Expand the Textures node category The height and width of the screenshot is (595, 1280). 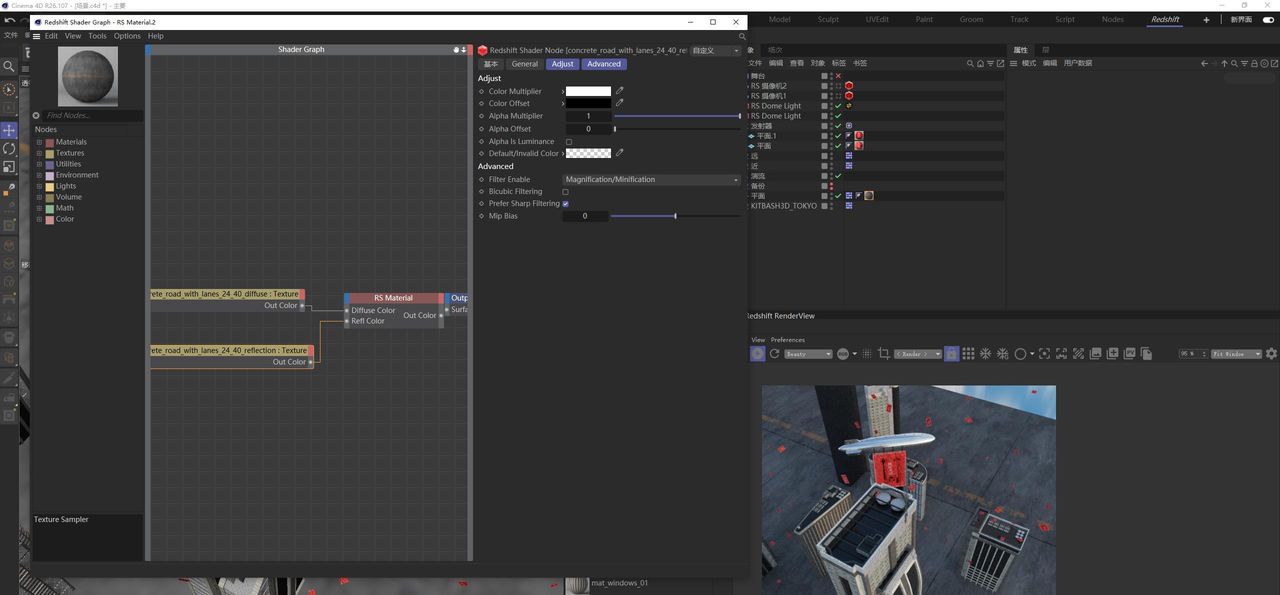[40, 153]
